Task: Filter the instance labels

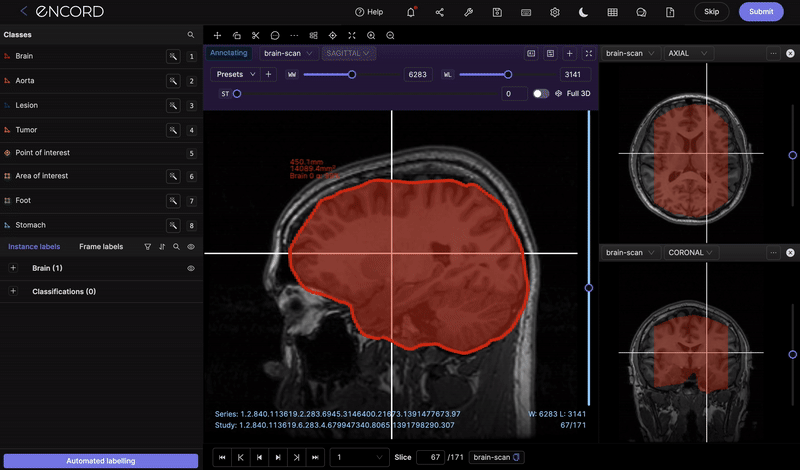Action: pyautogui.click(x=147, y=247)
